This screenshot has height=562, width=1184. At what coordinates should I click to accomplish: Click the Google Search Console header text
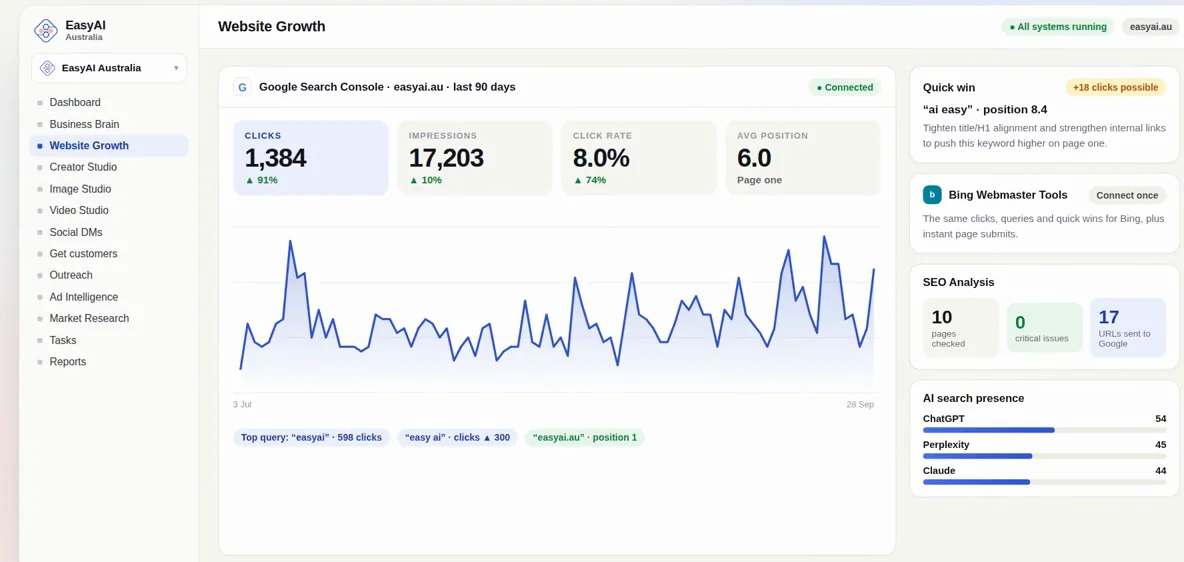point(387,87)
